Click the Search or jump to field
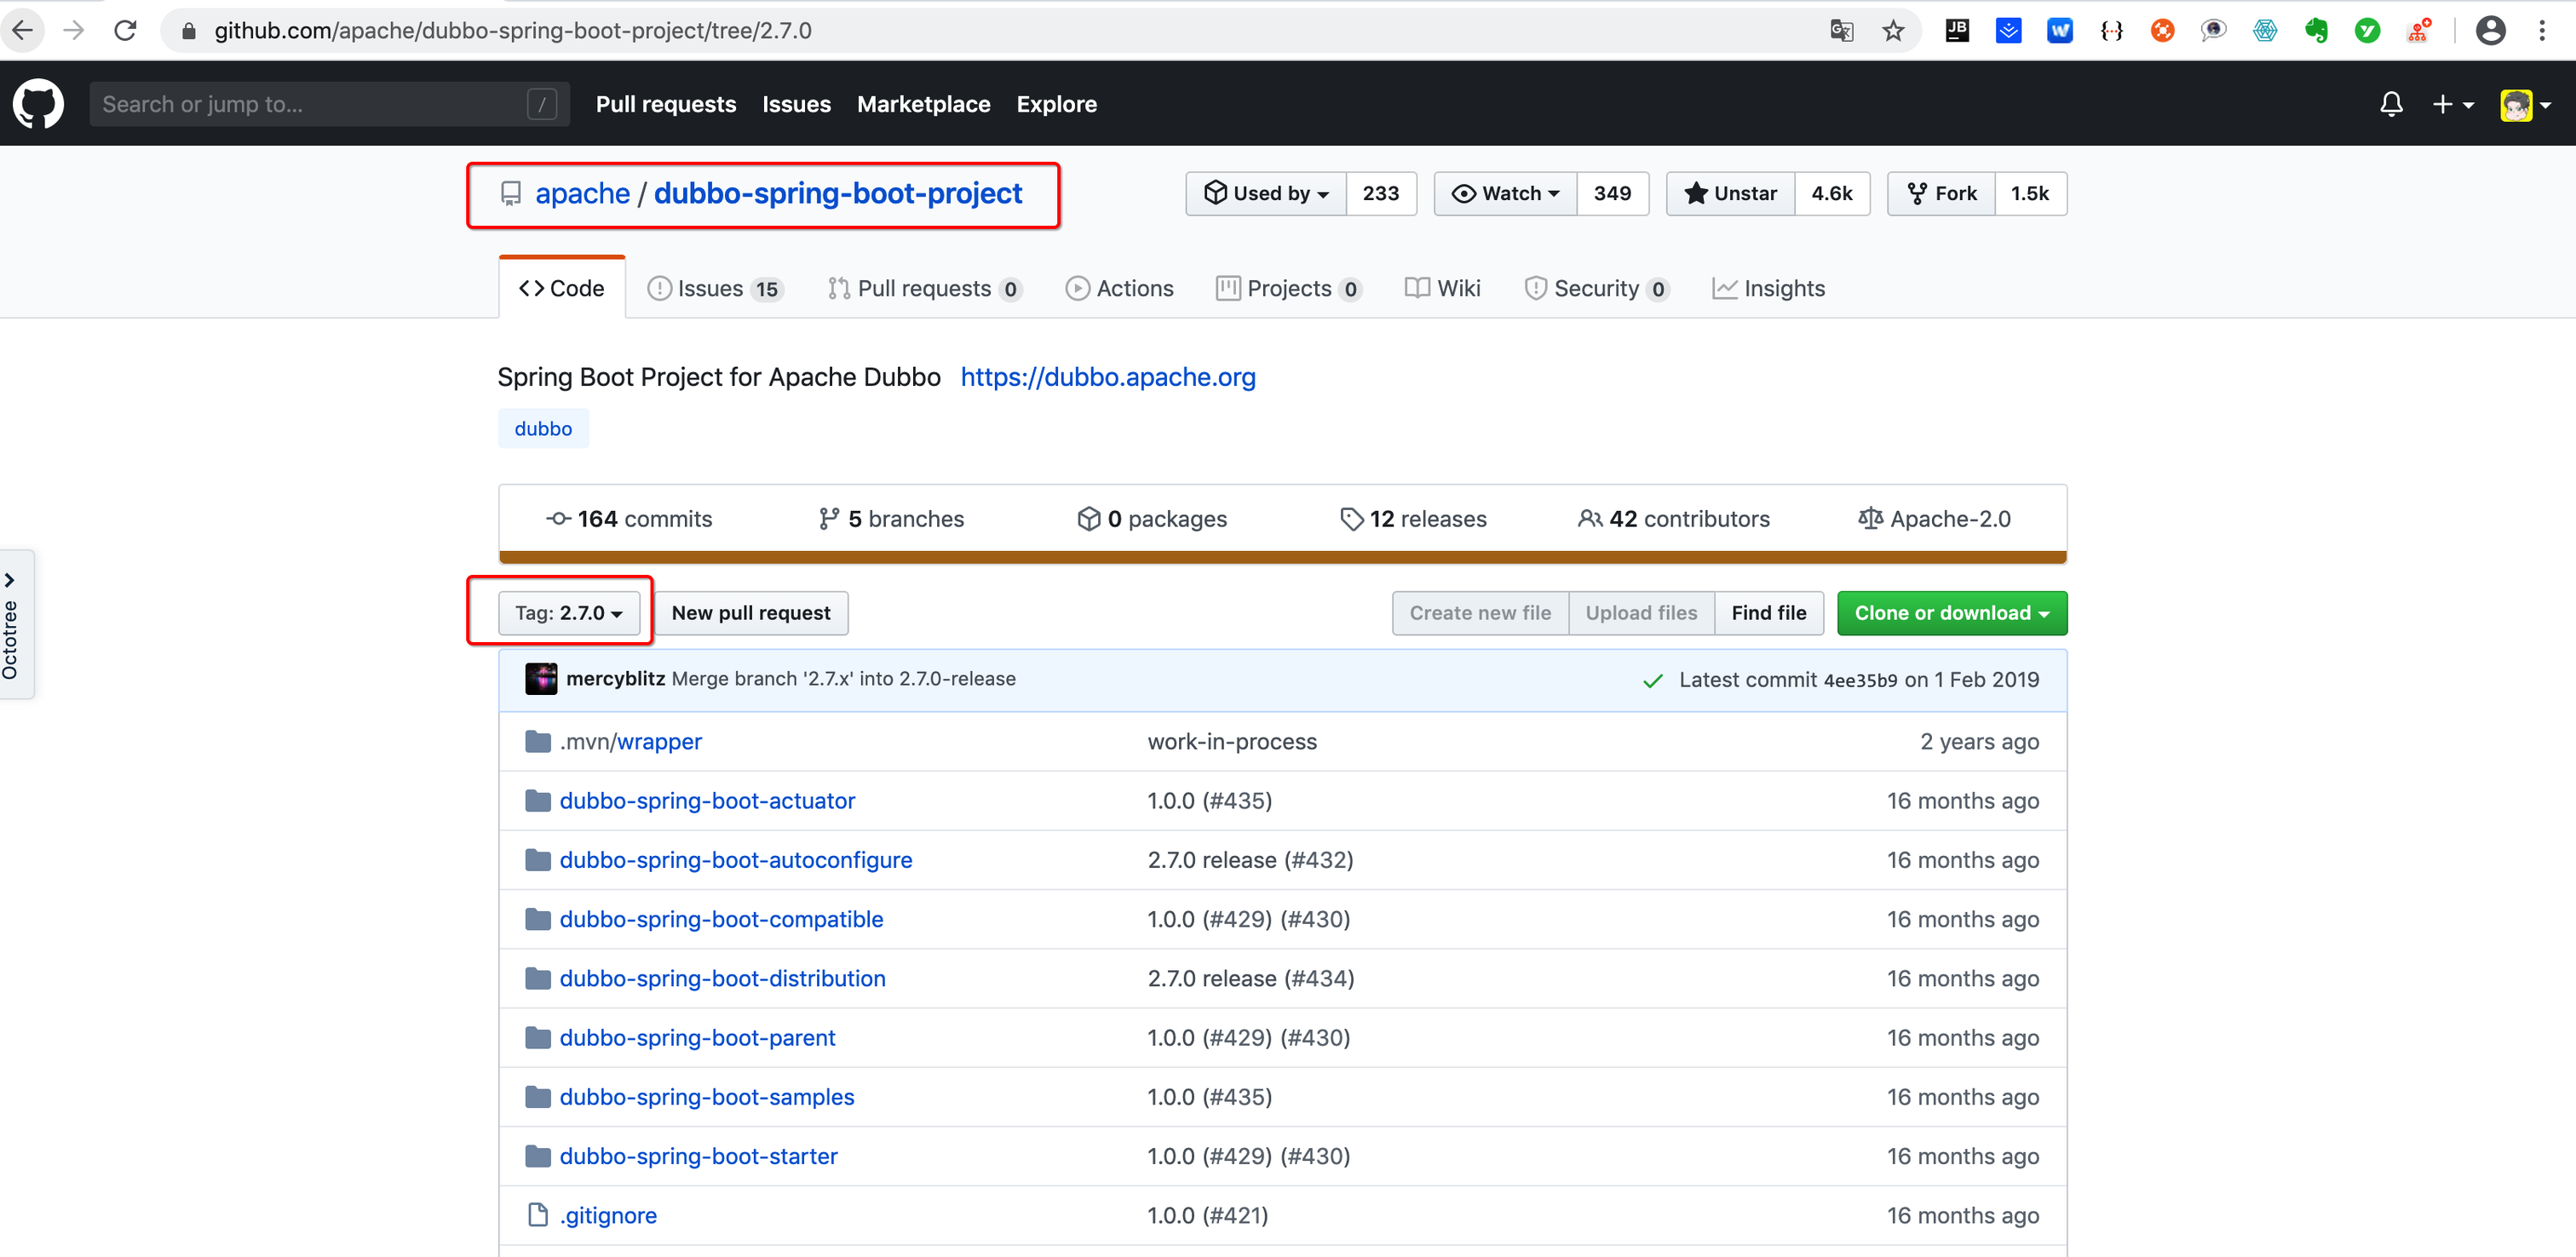This screenshot has height=1257, width=2576. click(x=329, y=104)
